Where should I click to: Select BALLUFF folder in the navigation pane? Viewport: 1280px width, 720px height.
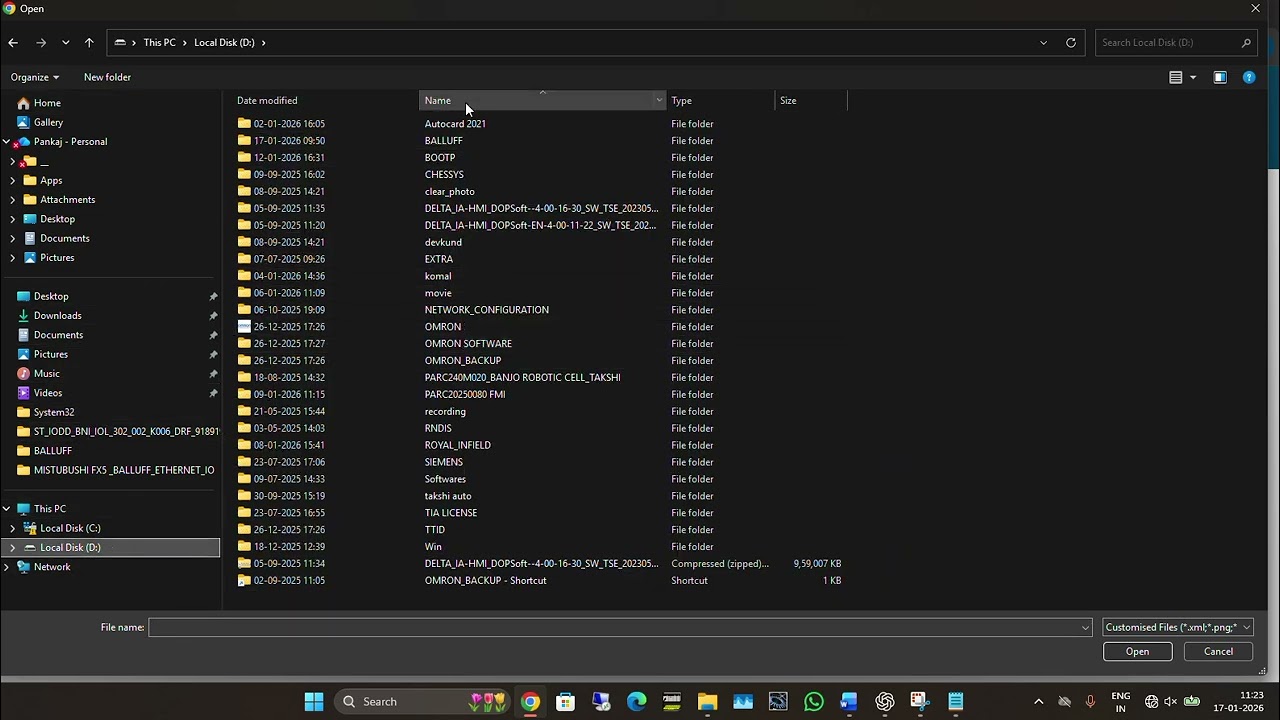(x=52, y=451)
